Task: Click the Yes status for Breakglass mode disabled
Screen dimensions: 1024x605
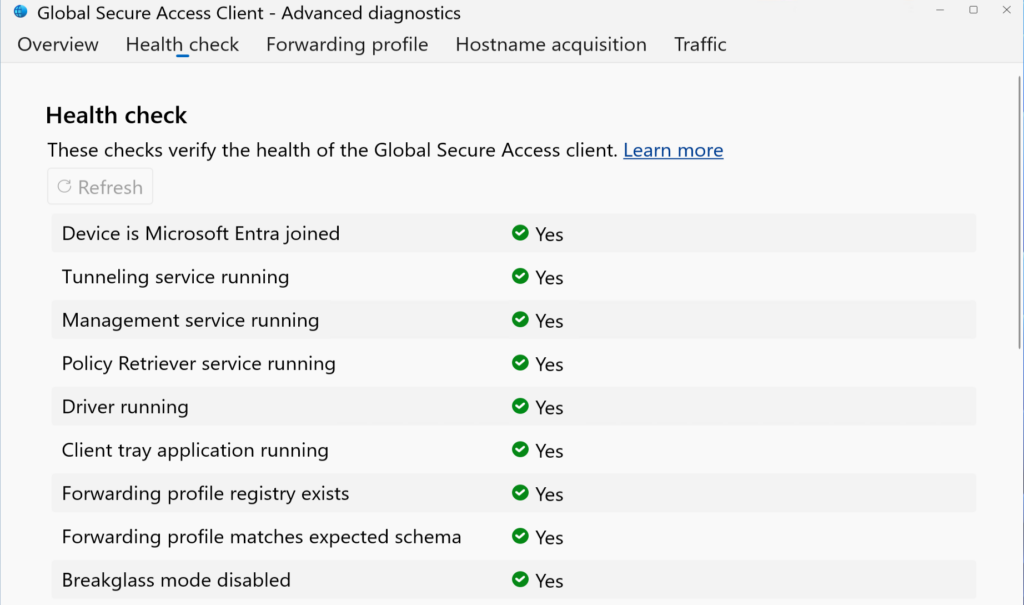Action: point(550,580)
